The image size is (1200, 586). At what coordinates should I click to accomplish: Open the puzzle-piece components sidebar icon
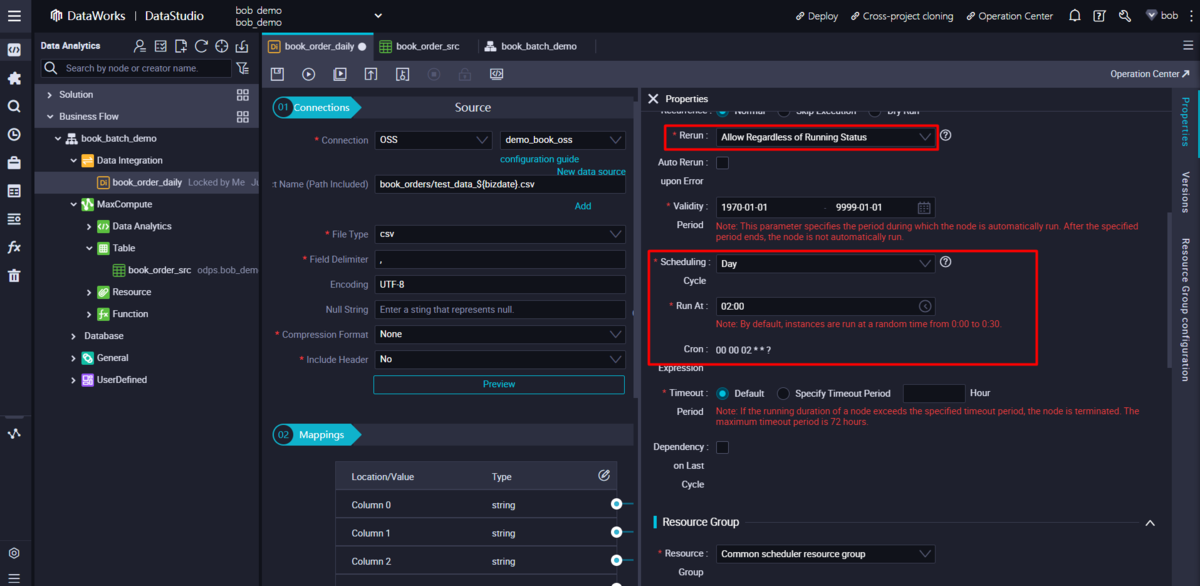[x=14, y=77]
